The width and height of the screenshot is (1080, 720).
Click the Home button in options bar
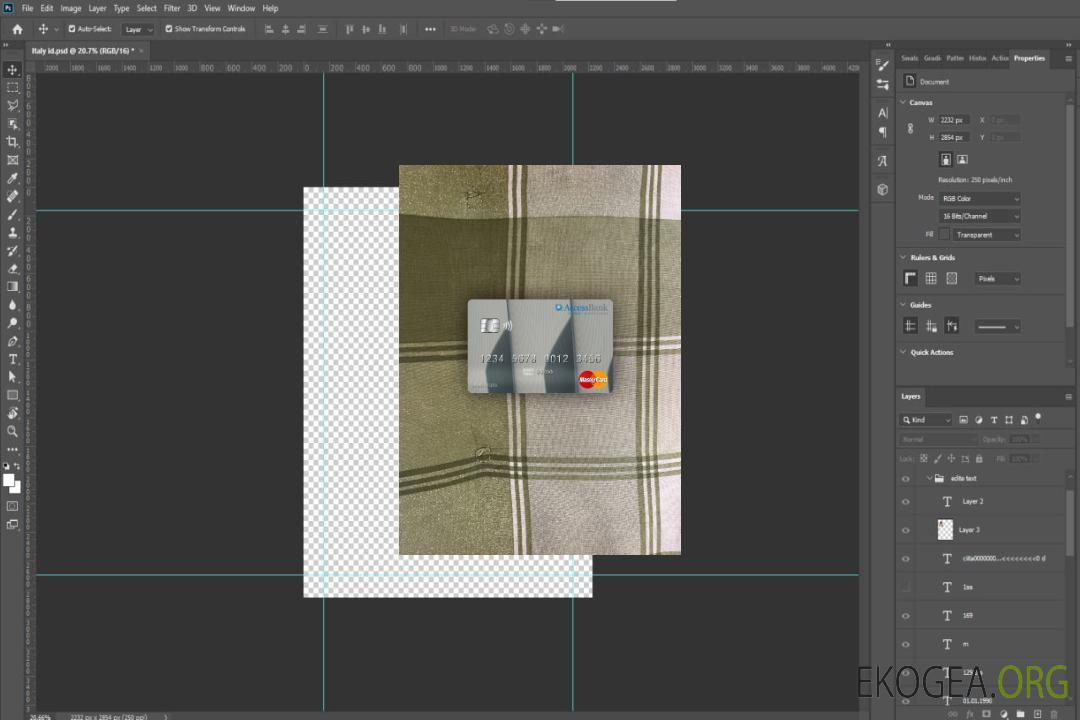[x=17, y=29]
